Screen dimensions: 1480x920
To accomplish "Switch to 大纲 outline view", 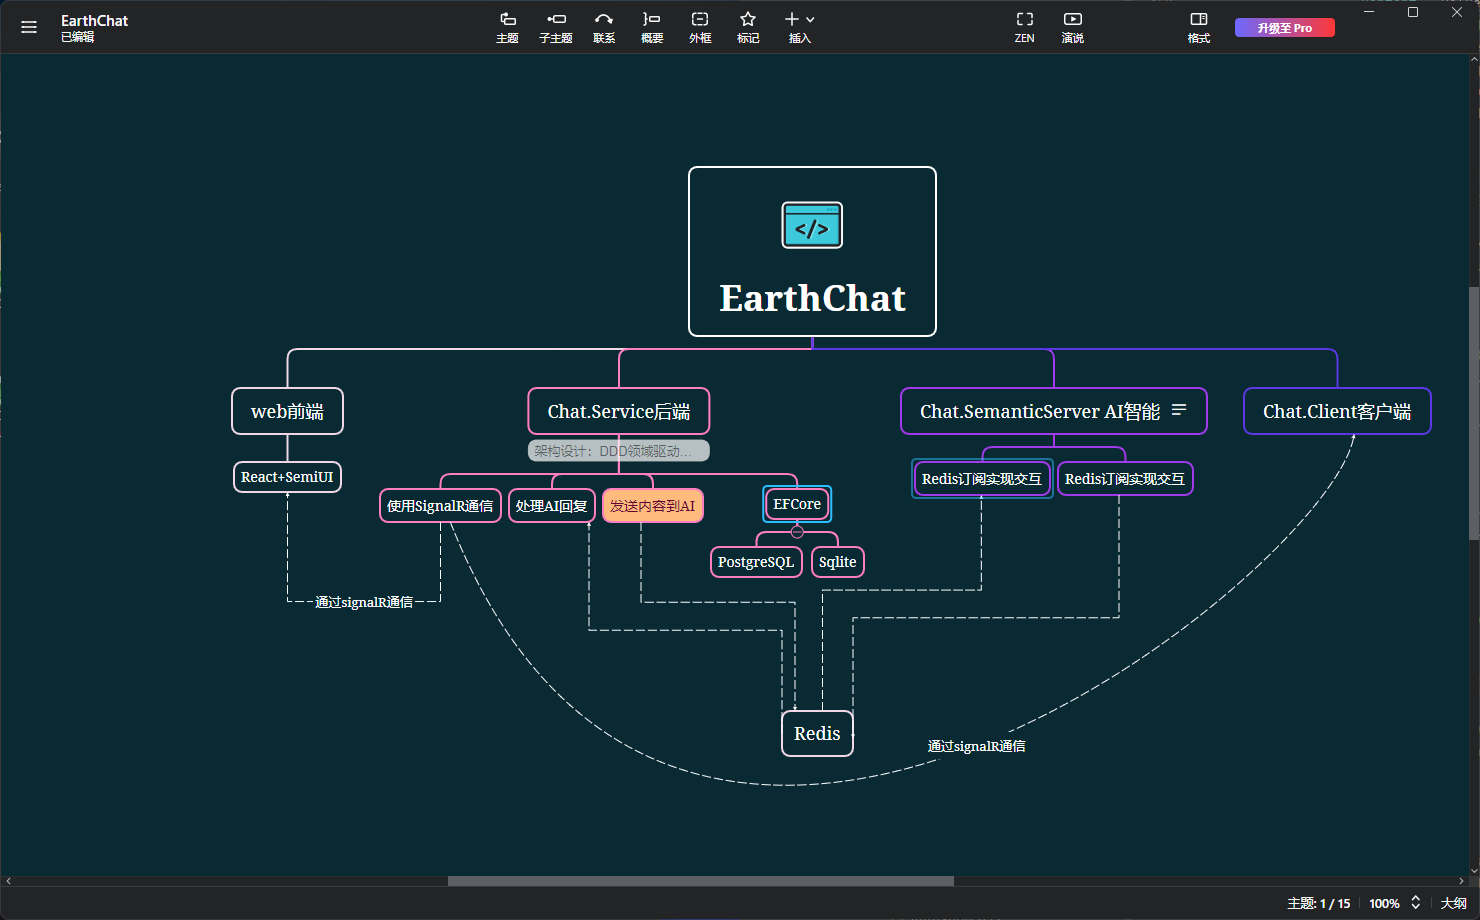I will coord(1453,903).
